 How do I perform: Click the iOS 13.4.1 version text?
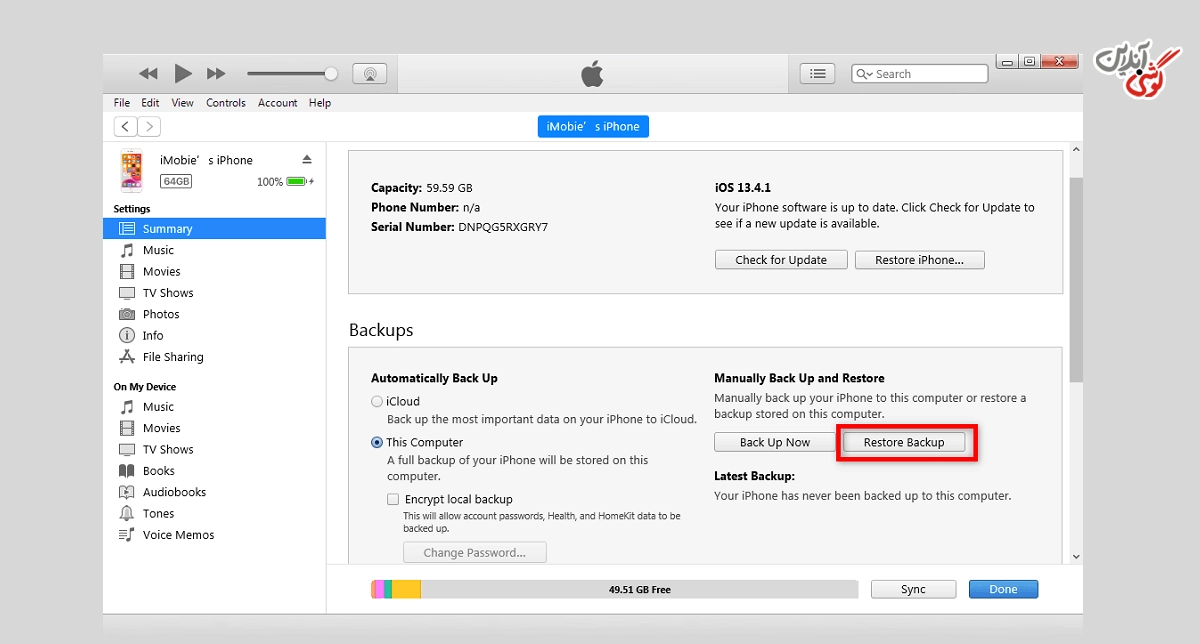pos(743,187)
